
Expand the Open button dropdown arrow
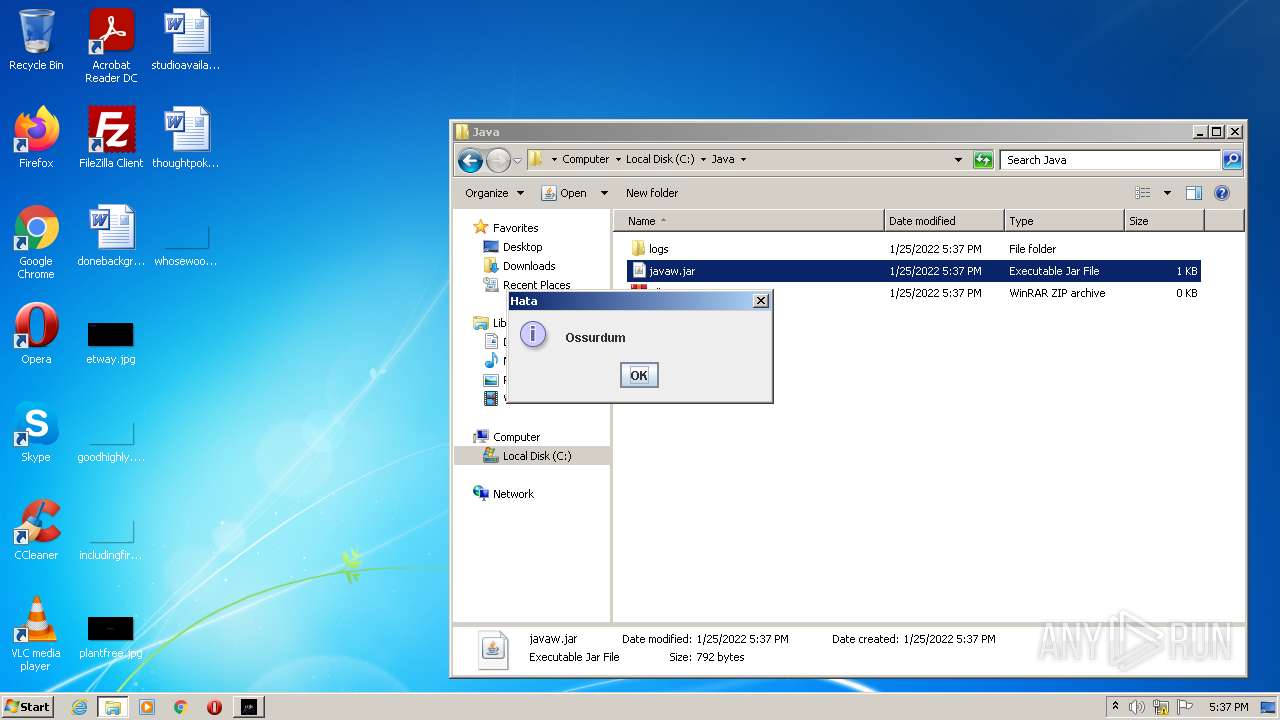[x=604, y=193]
